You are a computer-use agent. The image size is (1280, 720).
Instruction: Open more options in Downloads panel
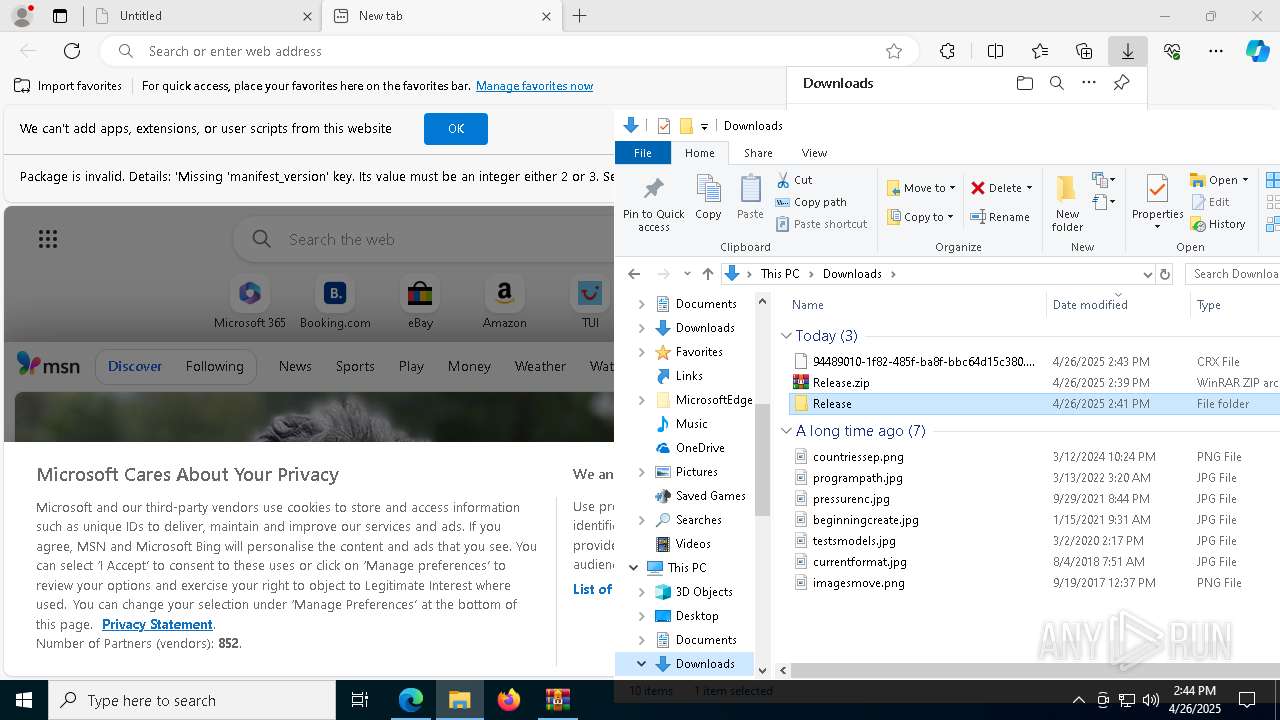click(x=1089, y=83)
